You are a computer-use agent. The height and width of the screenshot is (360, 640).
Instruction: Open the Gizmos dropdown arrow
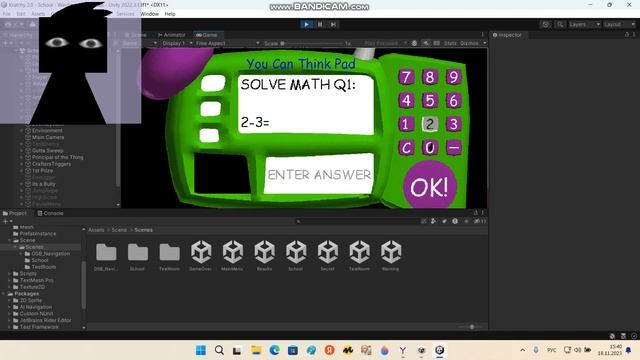click(x=484, y=43)
